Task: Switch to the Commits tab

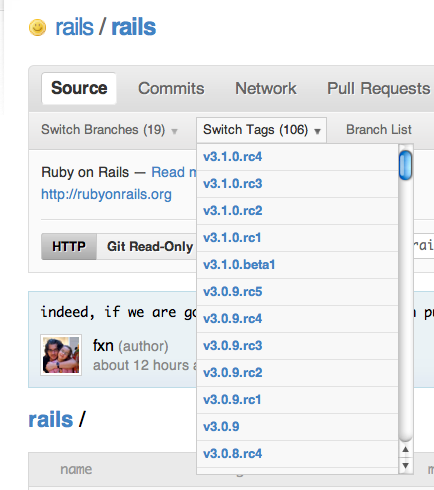Action: (x=171, y=89)
